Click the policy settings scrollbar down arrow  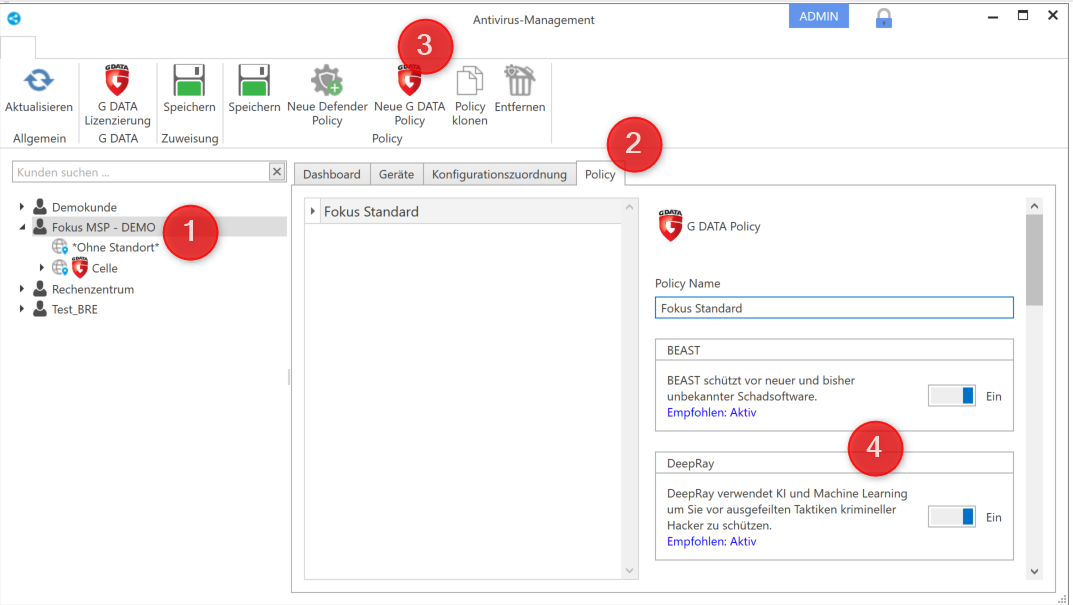(x=1034, y=571)
